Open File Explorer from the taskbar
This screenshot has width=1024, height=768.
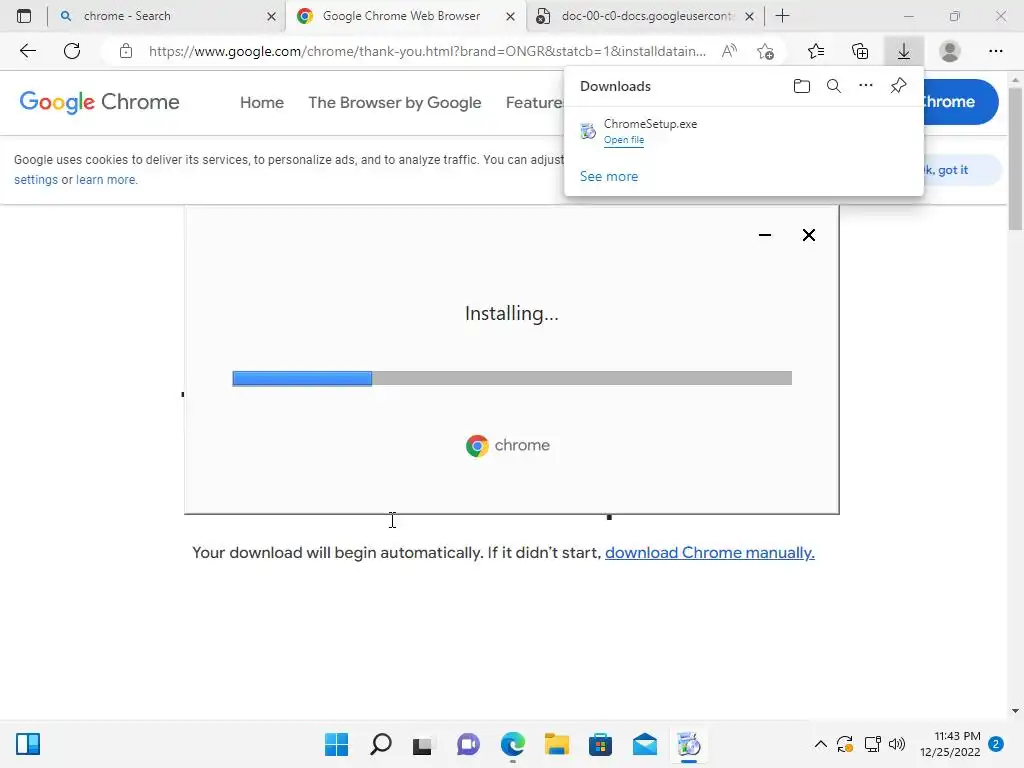(x=556, y=744)
